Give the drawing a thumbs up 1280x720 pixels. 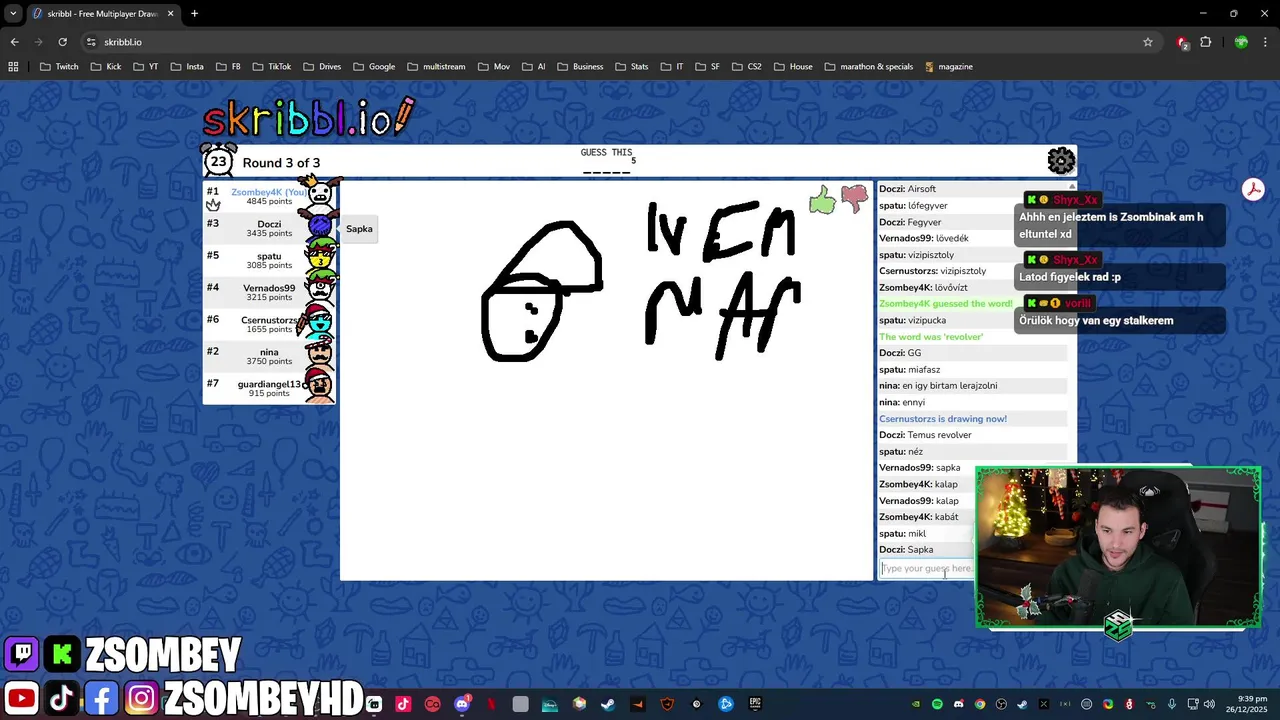(x=823, y=200)
